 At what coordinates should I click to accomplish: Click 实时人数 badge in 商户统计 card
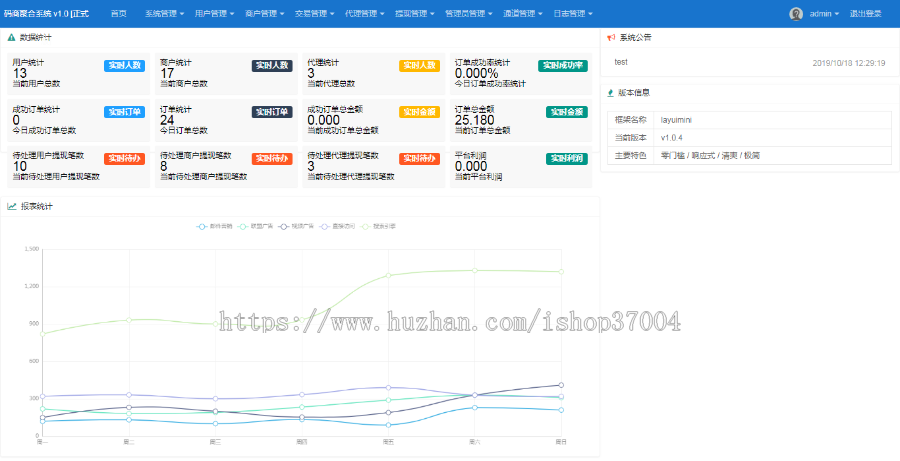pyautogui.click(x=272, y=65)
